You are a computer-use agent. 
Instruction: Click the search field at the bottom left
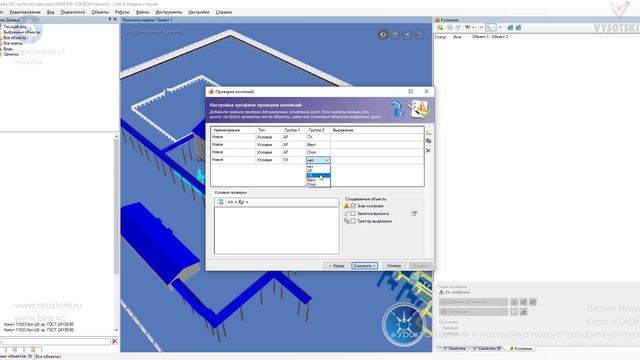coord(55,341)
